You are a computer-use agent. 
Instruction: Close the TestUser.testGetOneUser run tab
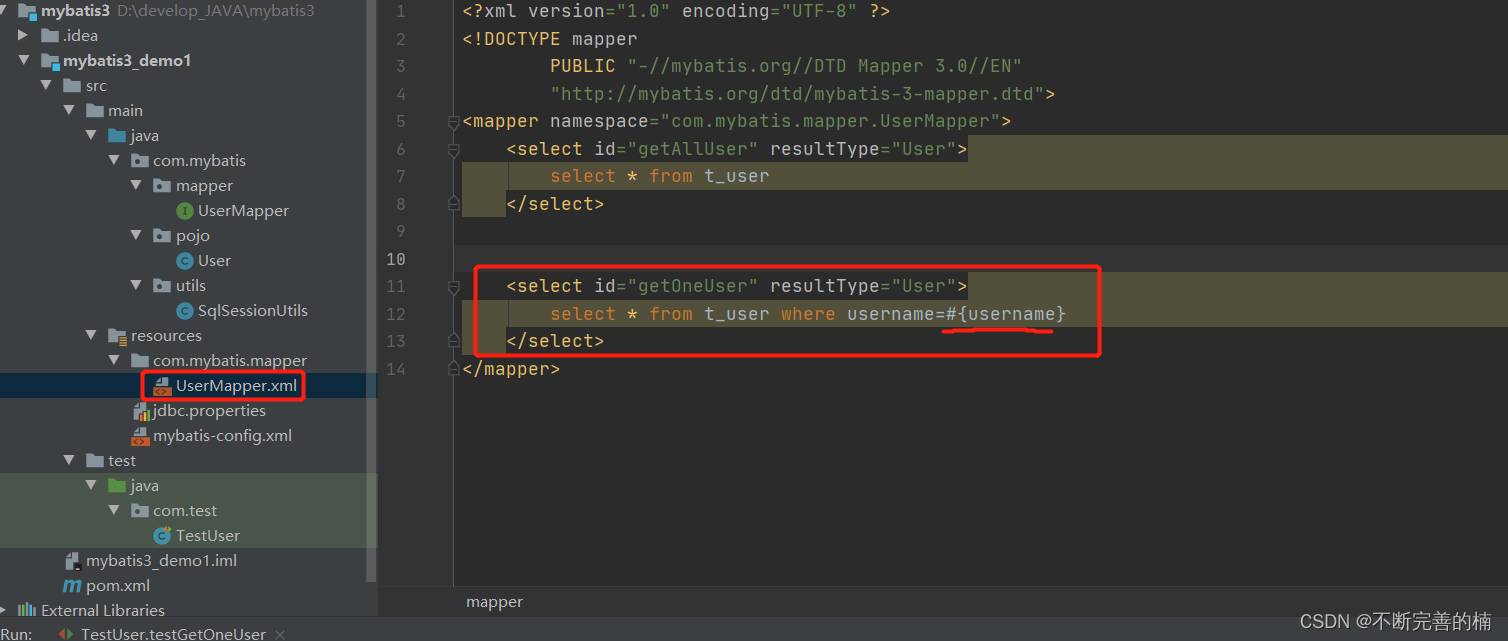coord(280,634)
